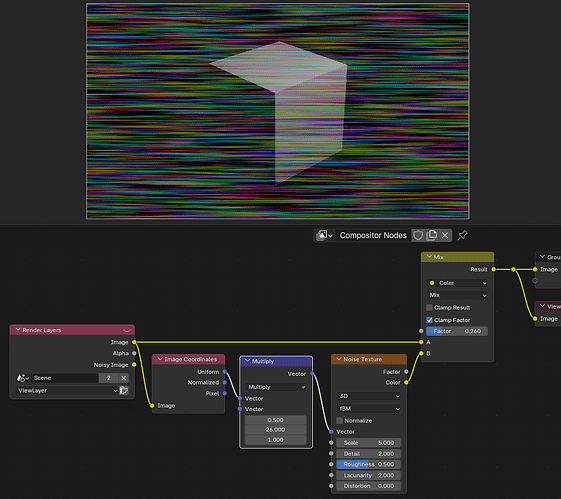Select the ViewLayer dropdown
Screen dimensions: 561x499
pyautogui.click(x=67, y=391)
